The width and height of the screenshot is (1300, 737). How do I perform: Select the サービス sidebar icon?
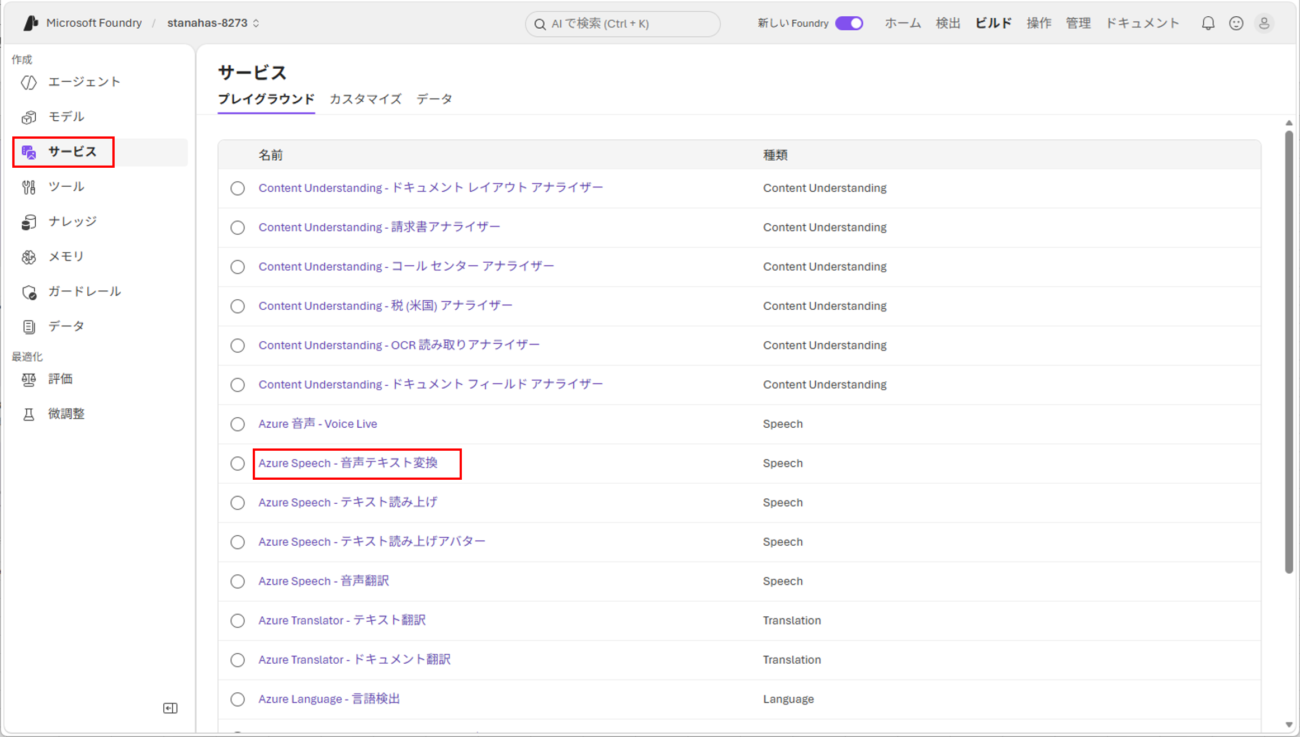(29, 152)
